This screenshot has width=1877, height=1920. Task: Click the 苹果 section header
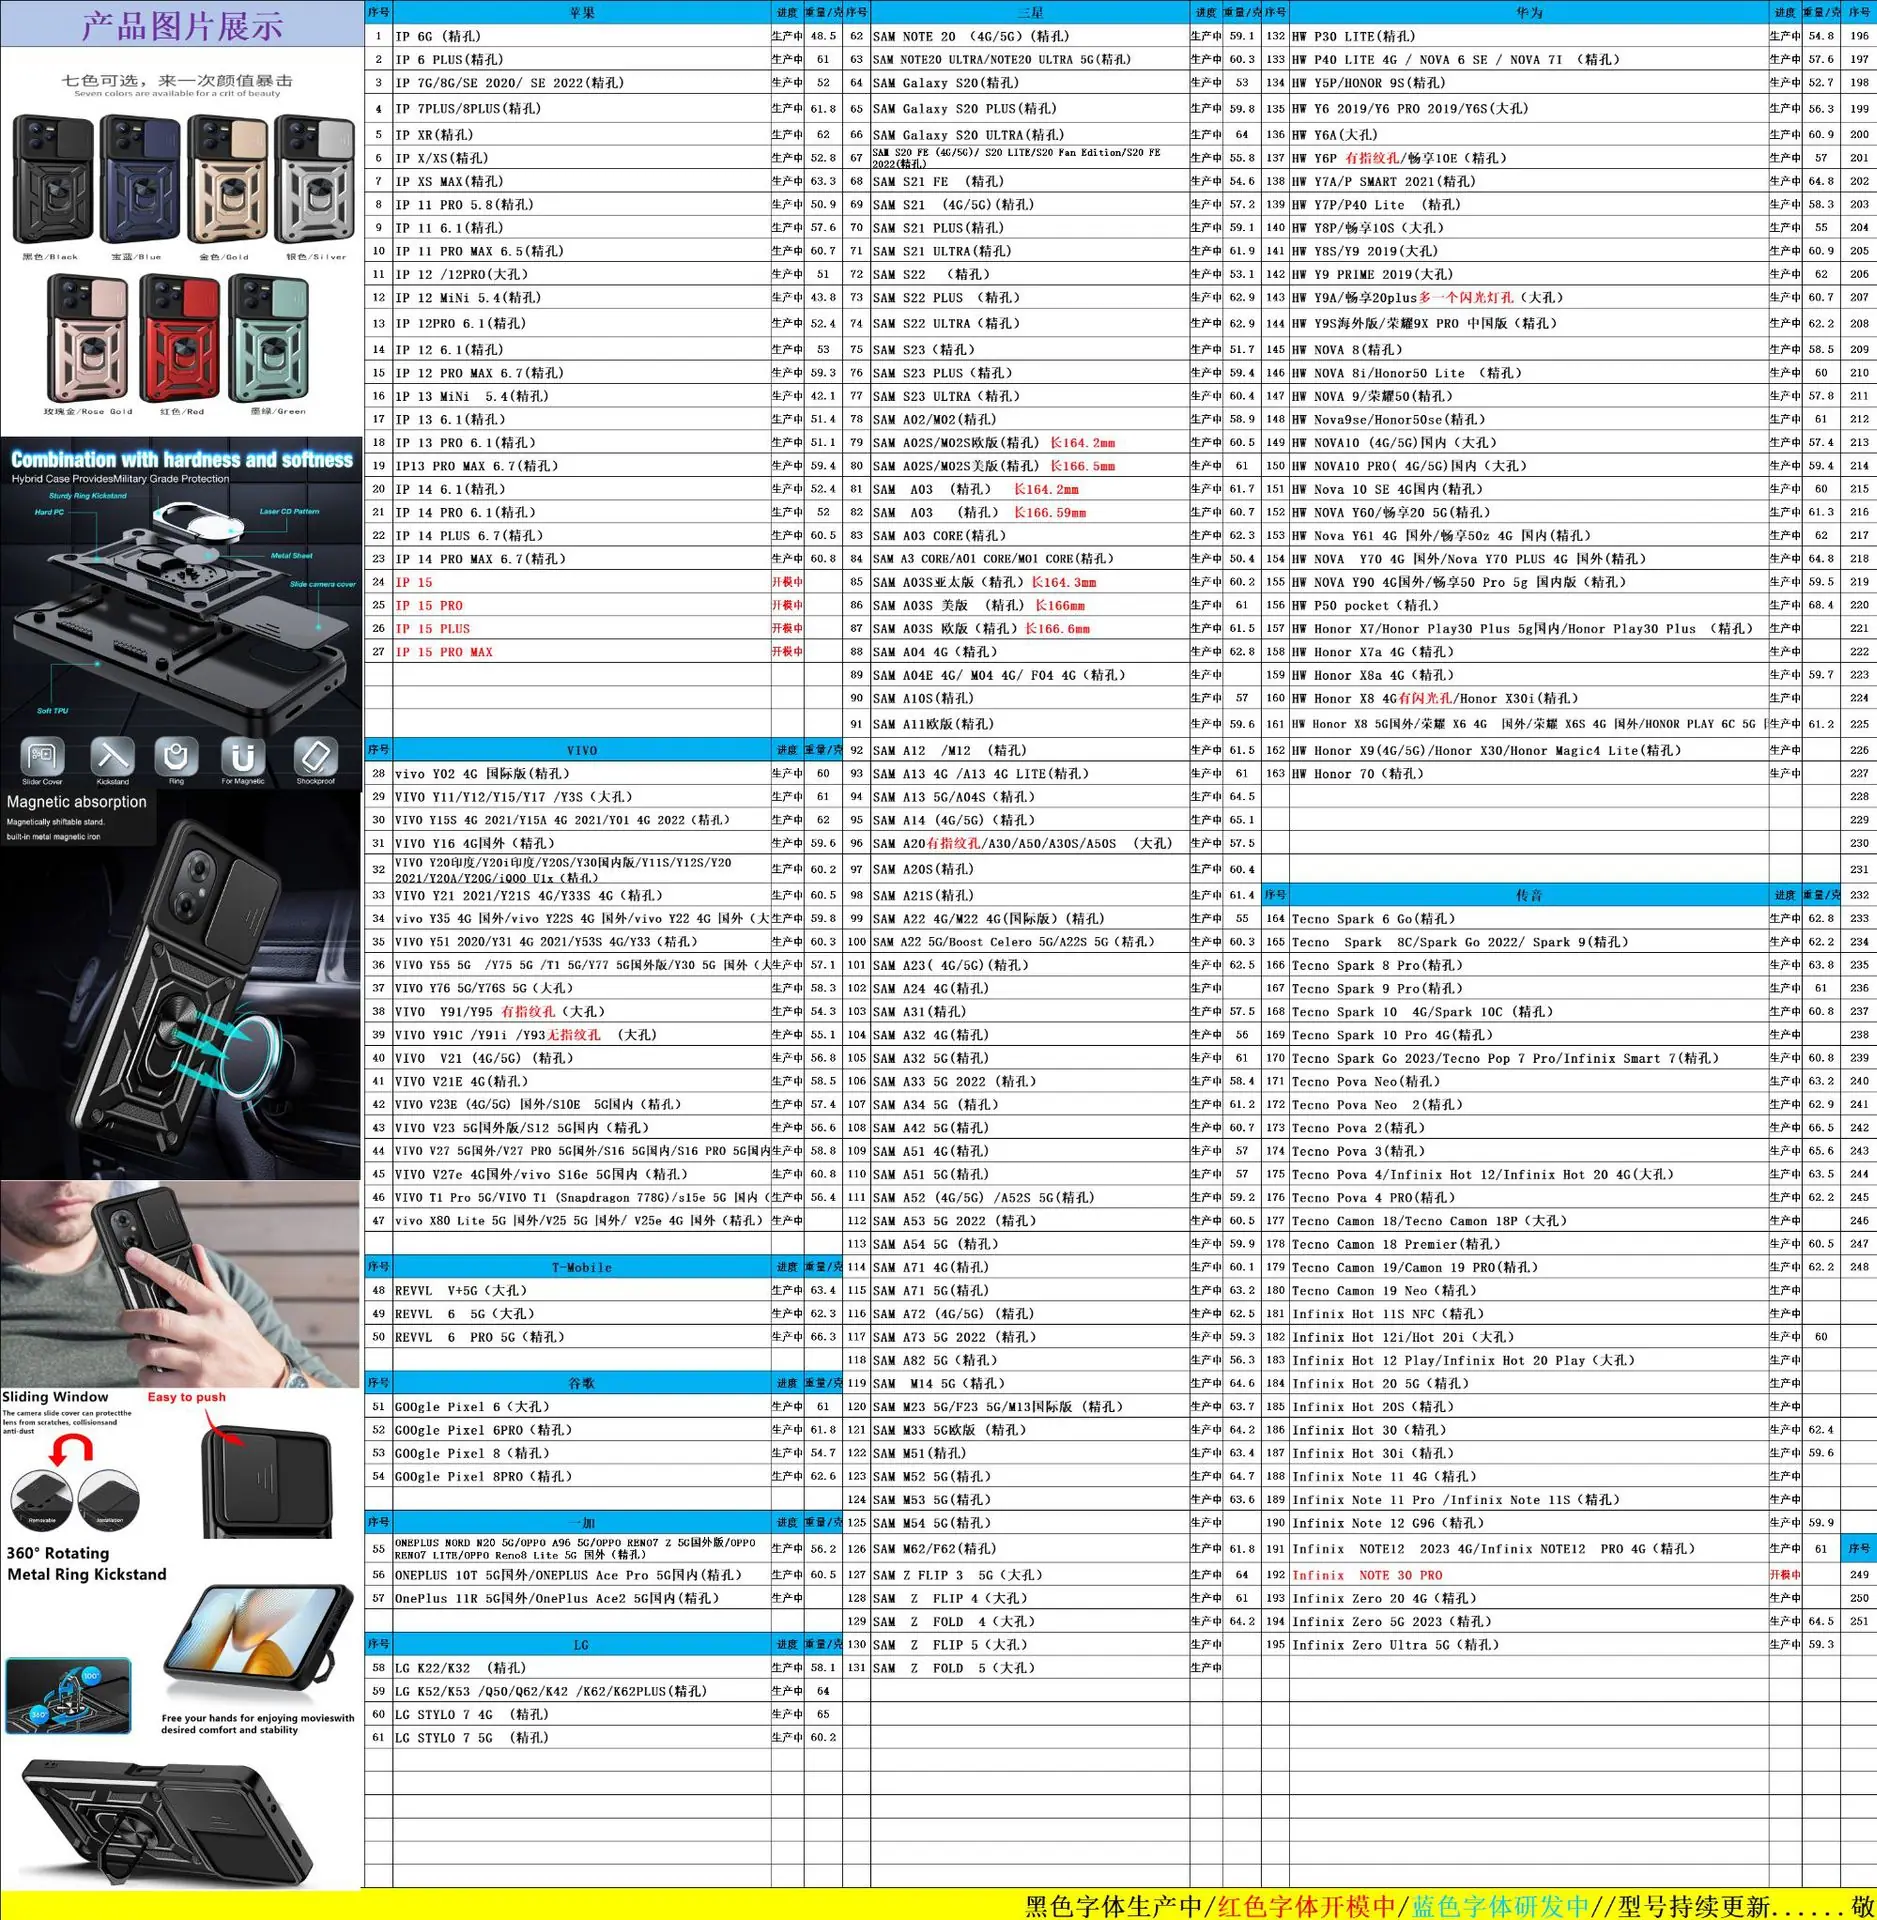tap(582, 12)
